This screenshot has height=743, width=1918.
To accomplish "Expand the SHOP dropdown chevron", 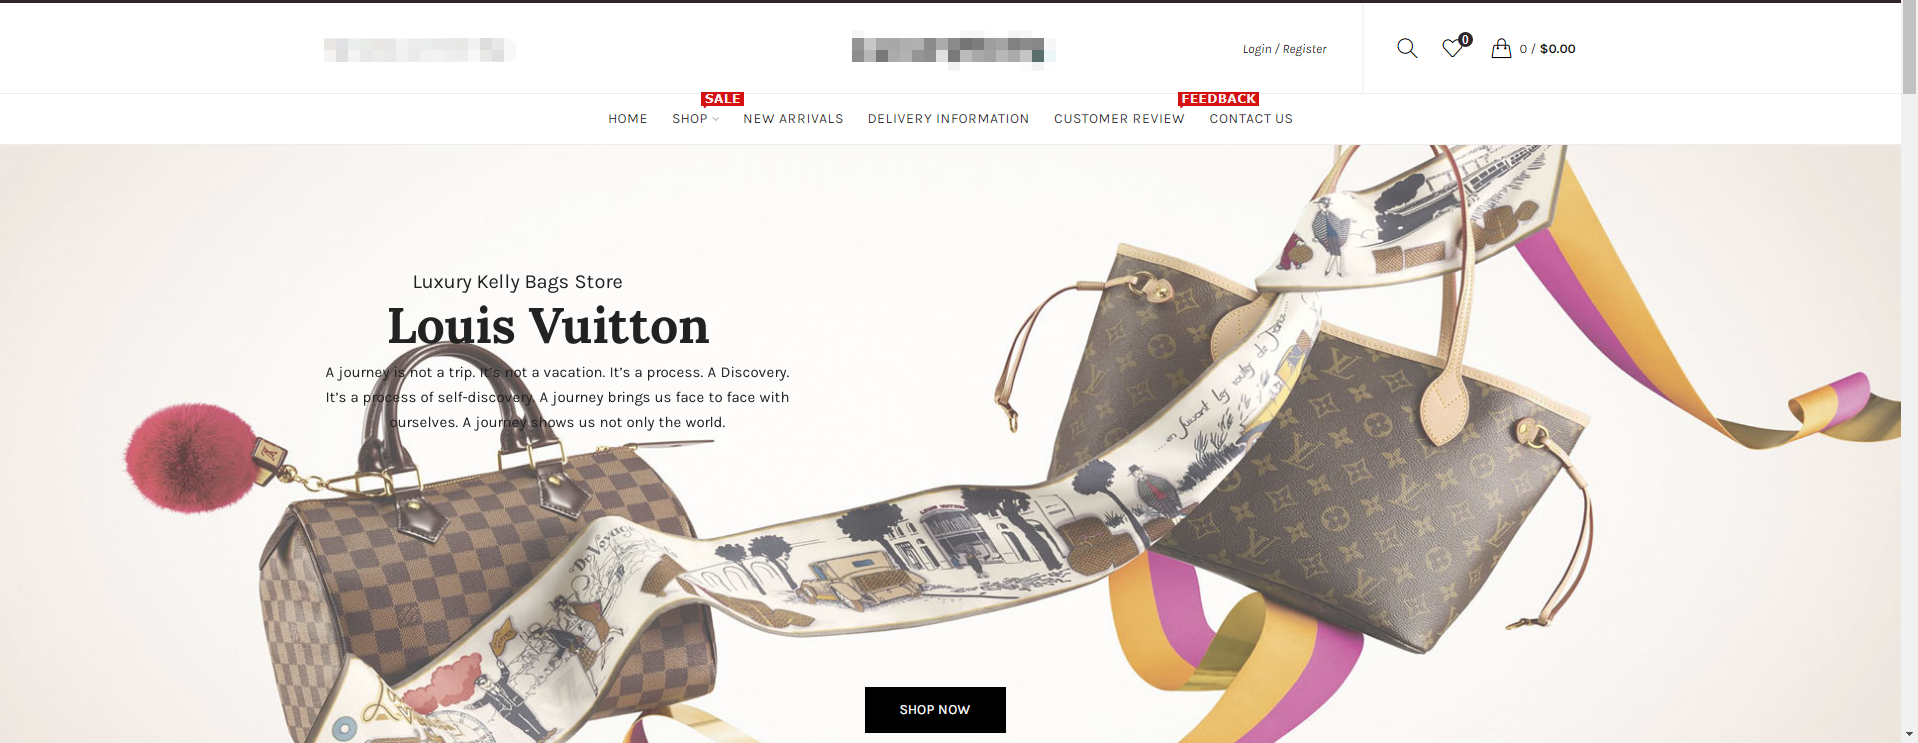I will (716, 119).
